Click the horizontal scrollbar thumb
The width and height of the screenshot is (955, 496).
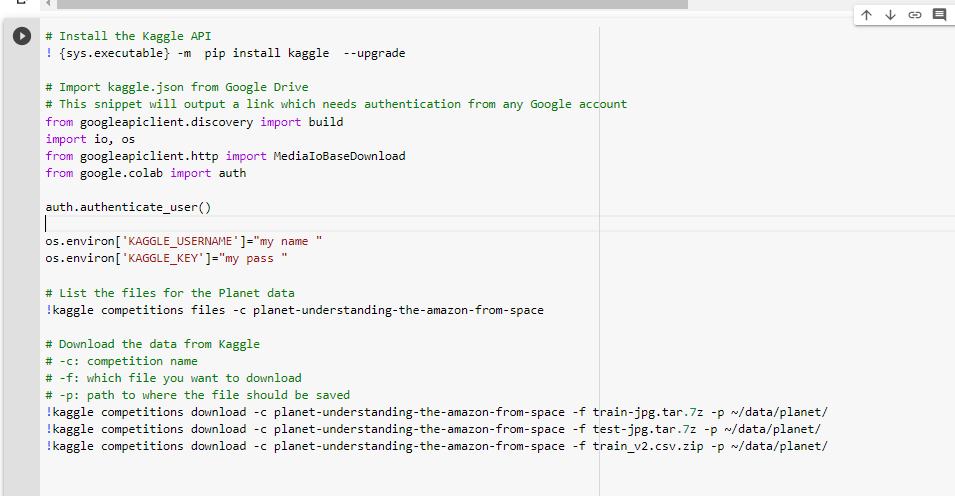(x=370, y=4)
